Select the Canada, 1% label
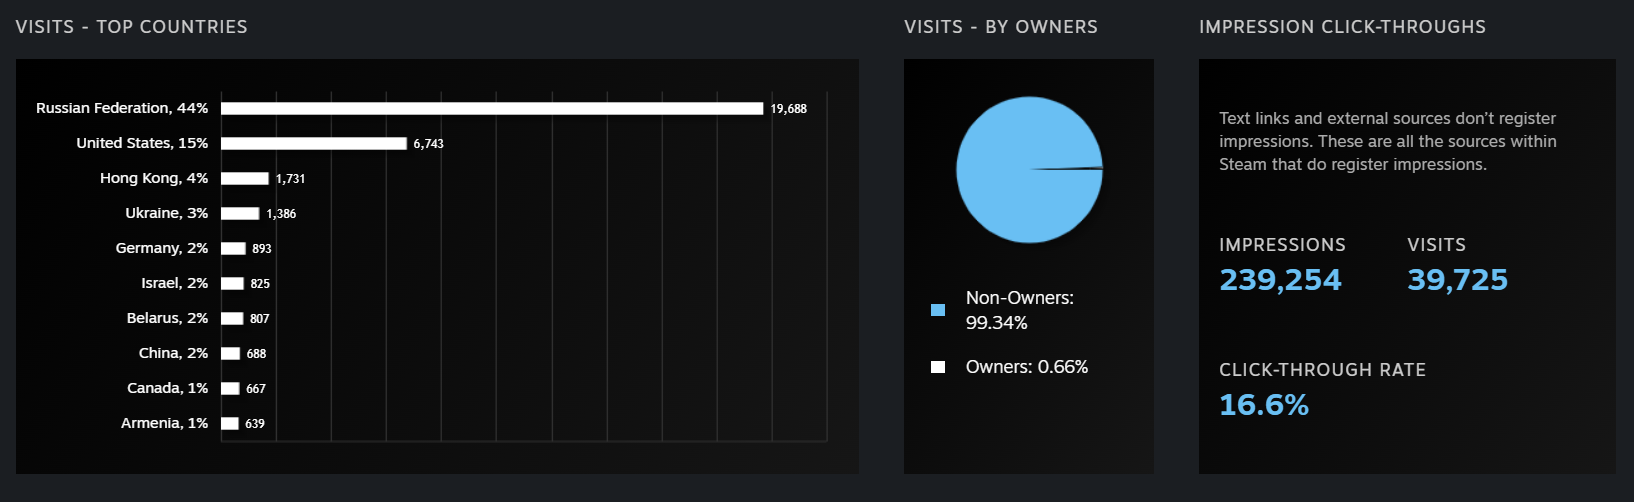This screenshot has height=502, width=1634. (167, 388)
